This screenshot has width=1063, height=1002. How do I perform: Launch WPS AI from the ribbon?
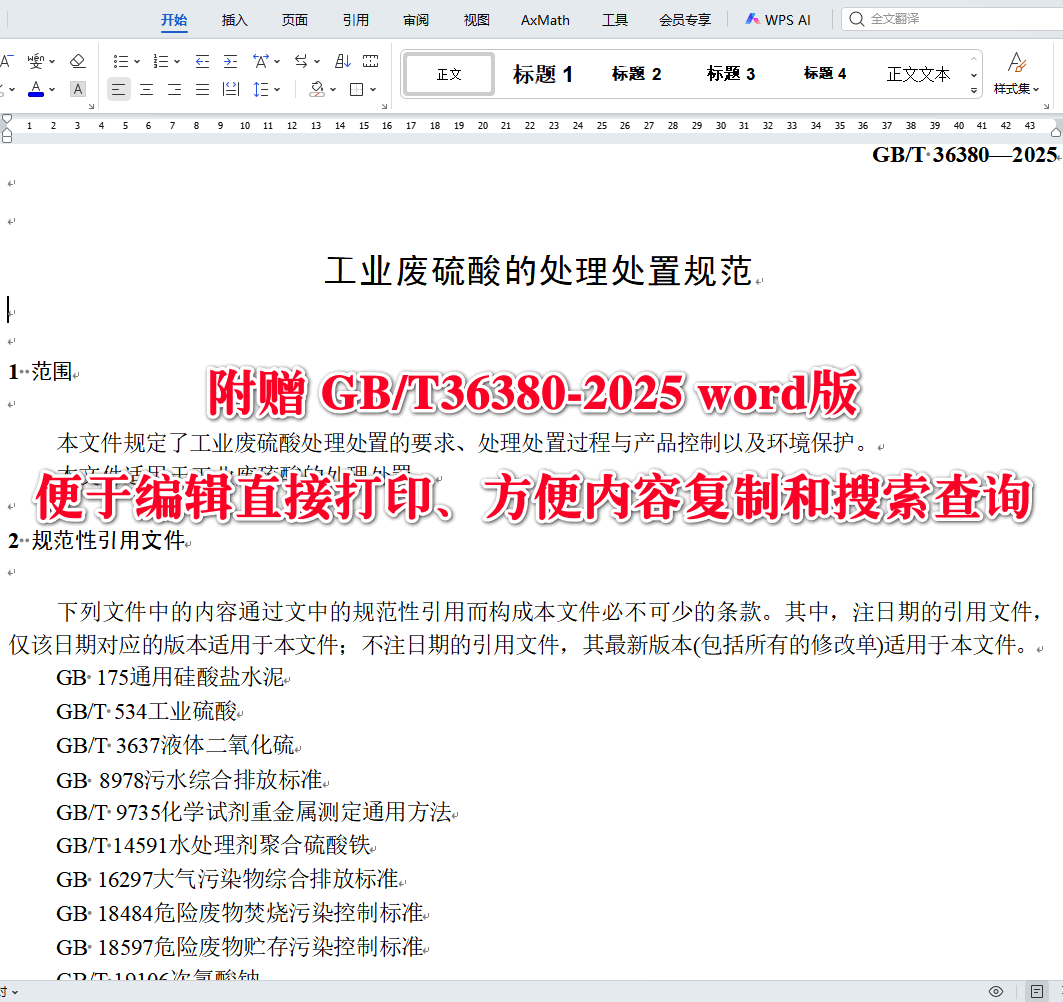click(x=777, y=19)
